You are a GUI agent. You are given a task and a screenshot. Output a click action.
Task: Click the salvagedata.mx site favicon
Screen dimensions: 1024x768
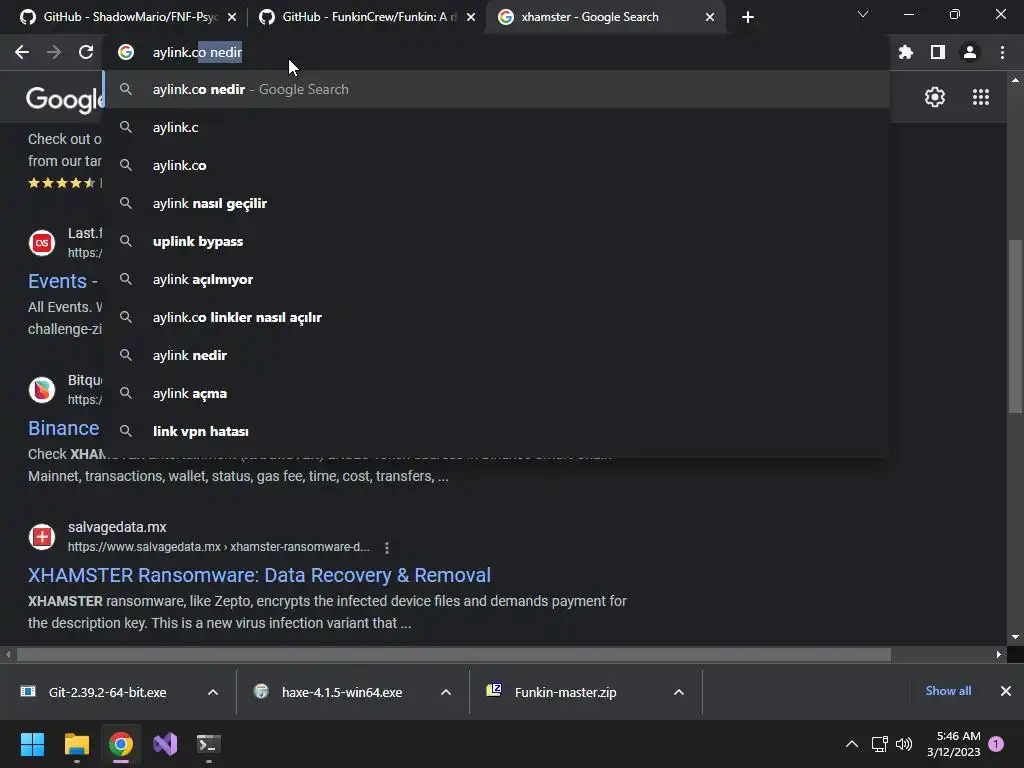[x=42, y=537]
